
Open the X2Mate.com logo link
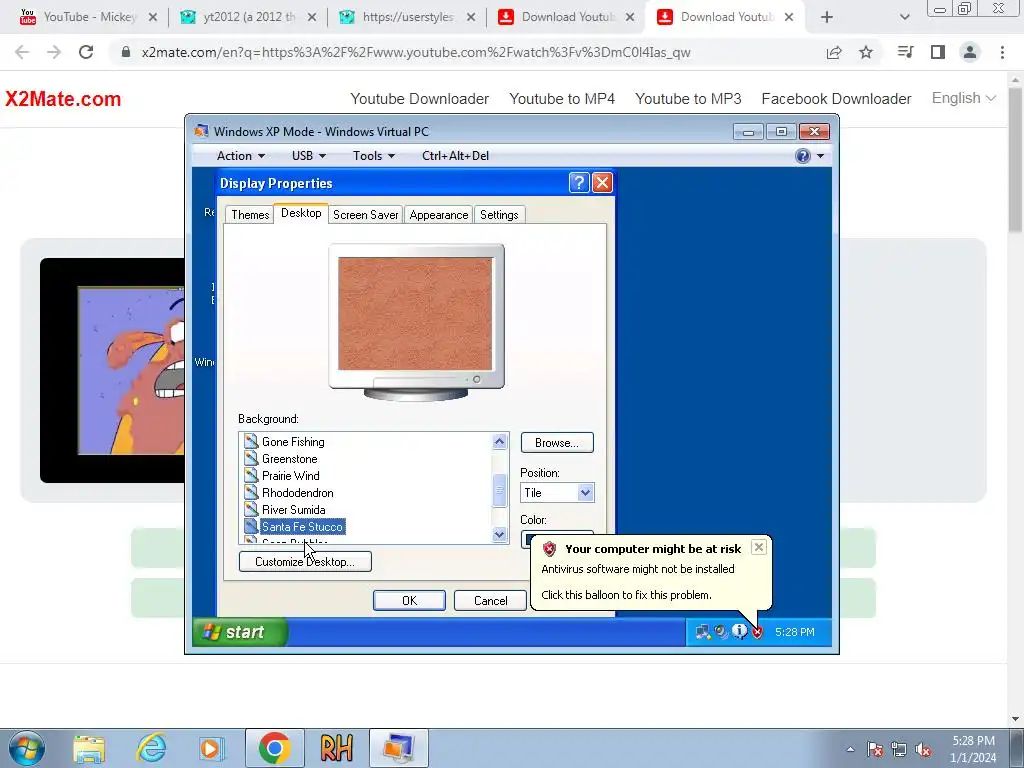[x=63, y=99]
